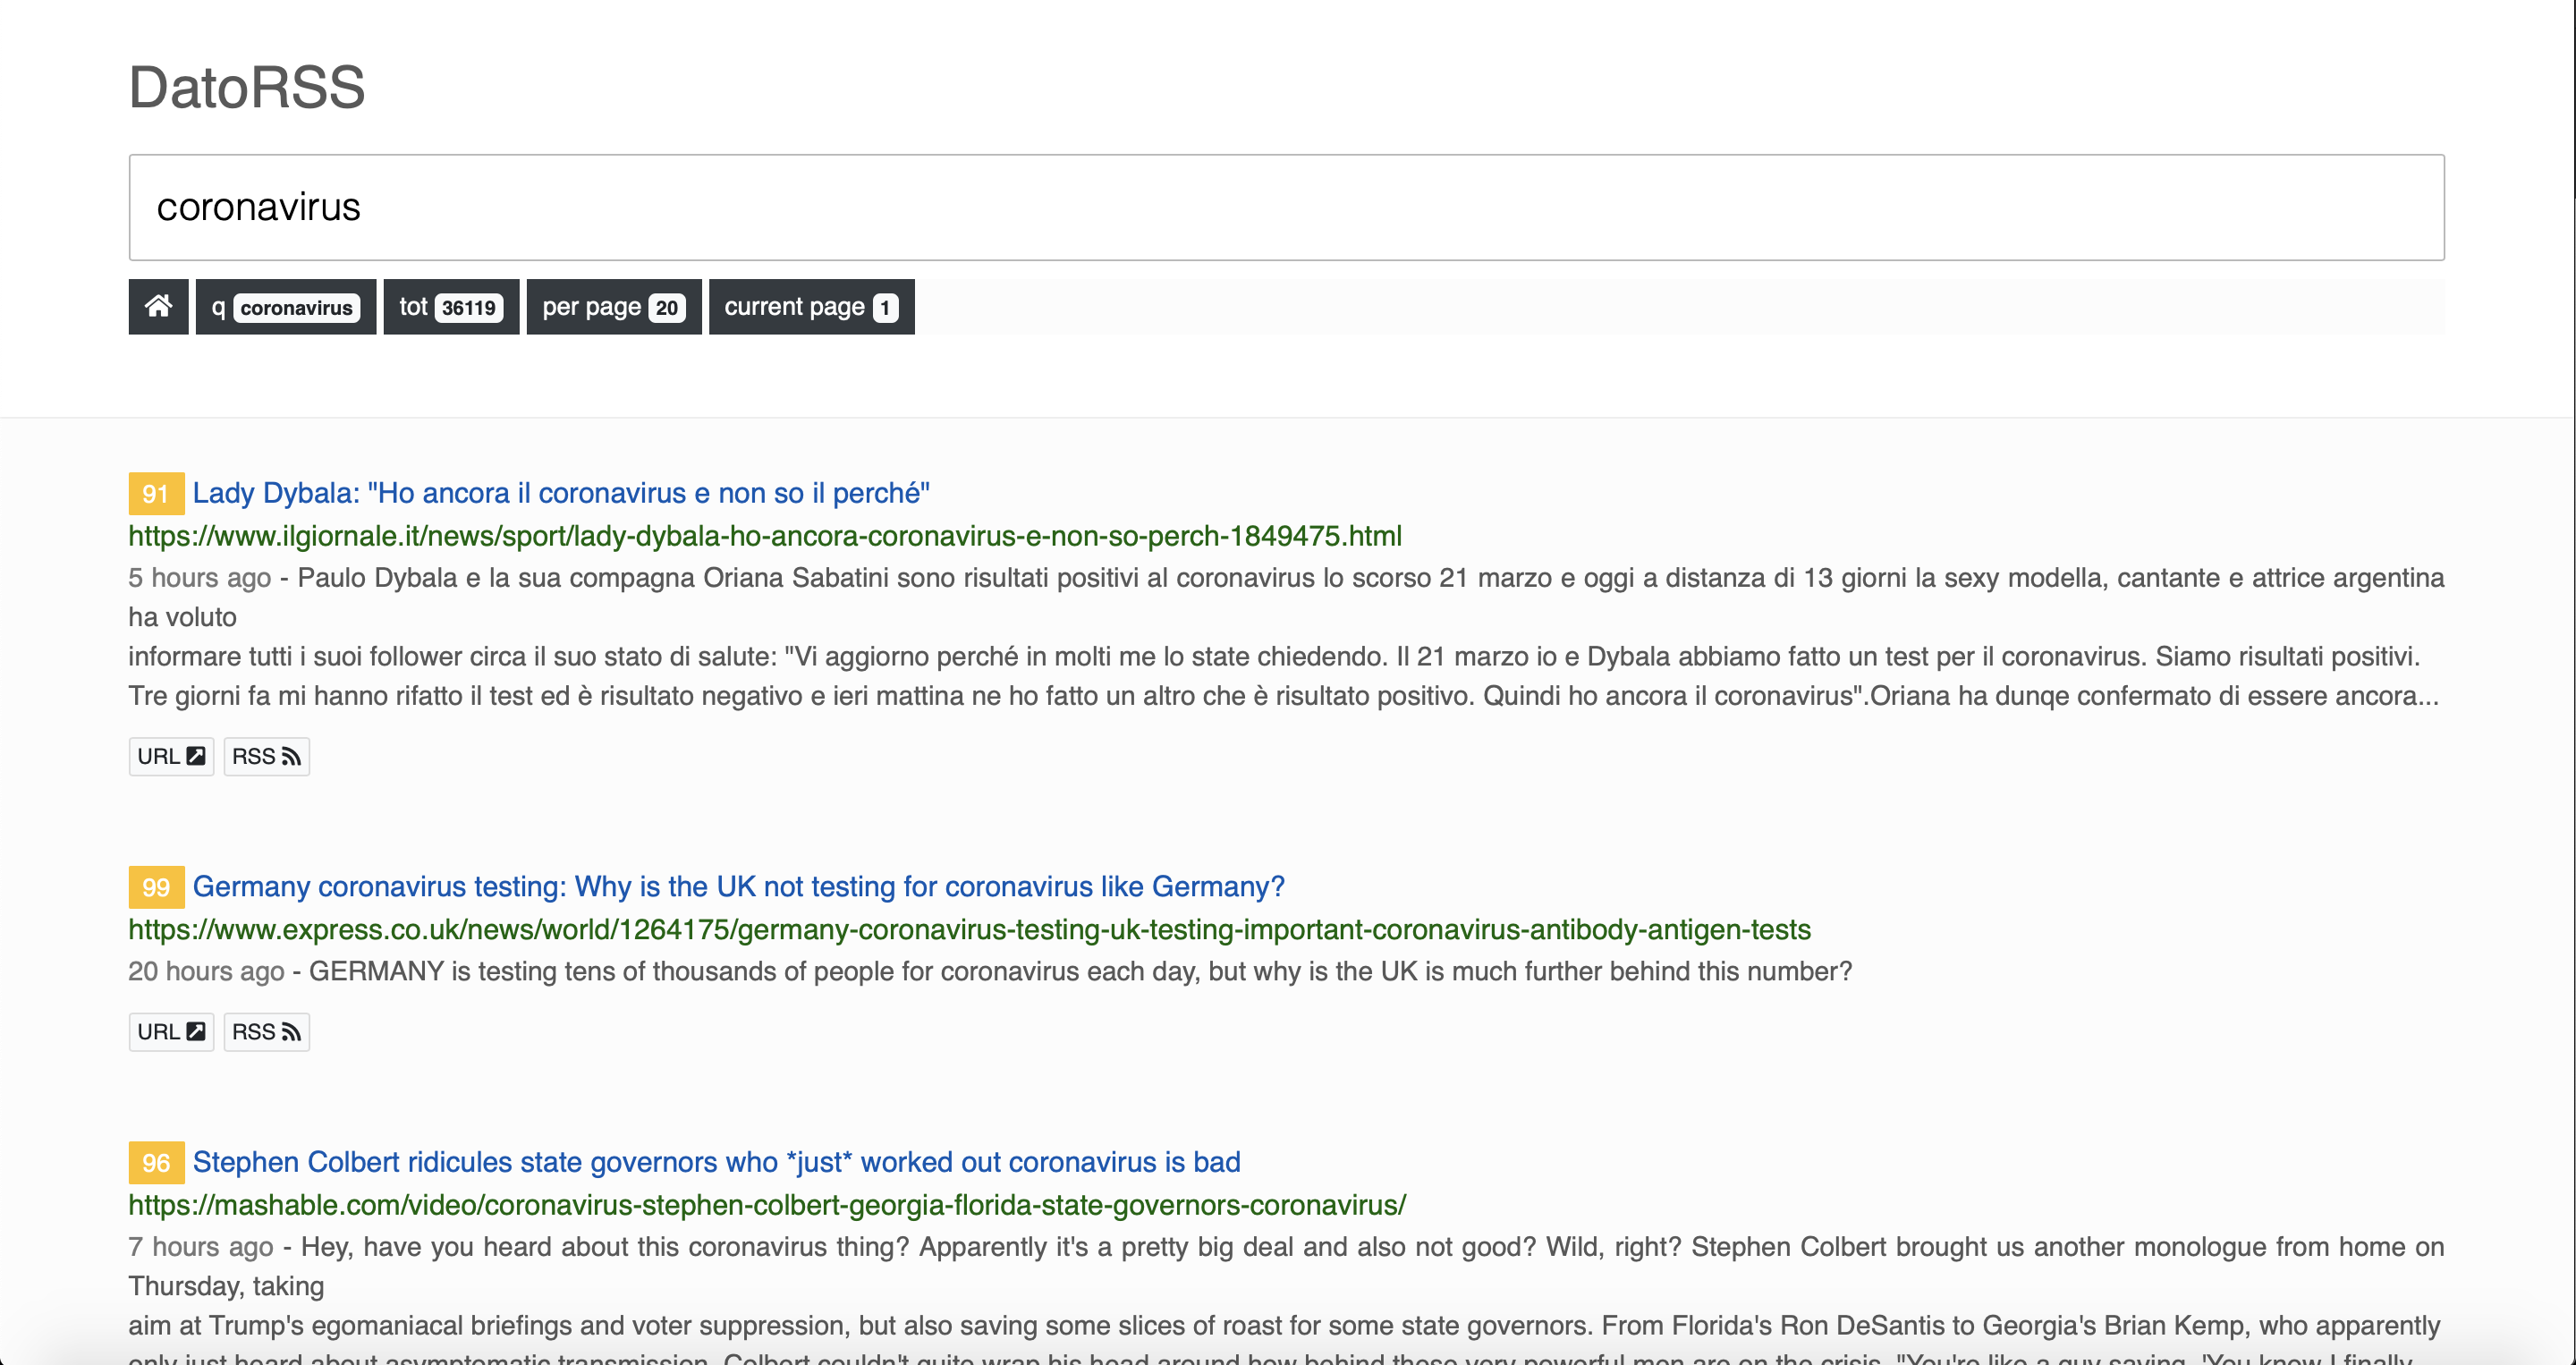Click RSS button under Lady Dybala result

[266, 756]
